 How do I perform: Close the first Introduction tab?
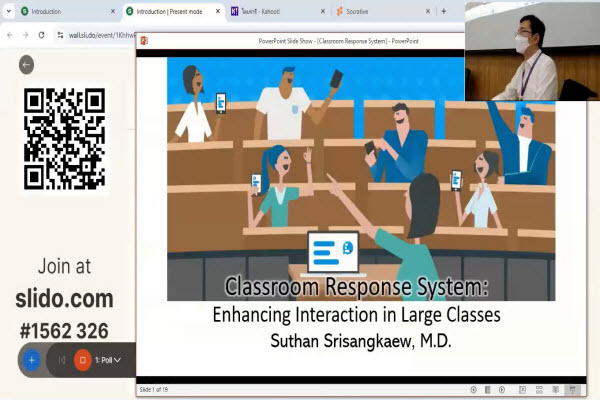click(113, 11)
